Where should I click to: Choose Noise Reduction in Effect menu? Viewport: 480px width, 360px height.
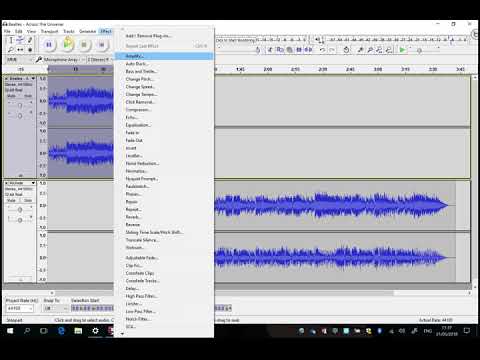(164, 163)
